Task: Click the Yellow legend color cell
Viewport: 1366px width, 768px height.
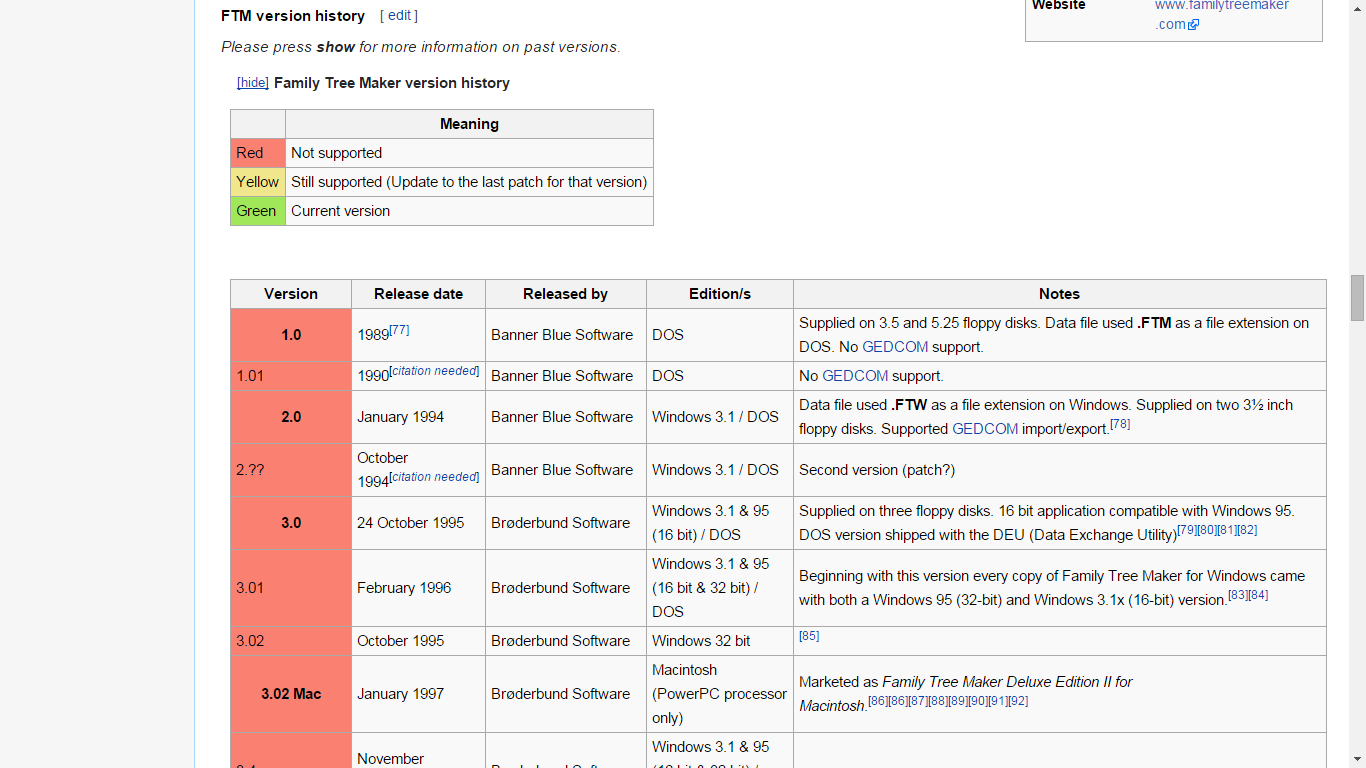Action: pyautogui.click(x=258, y=182)
